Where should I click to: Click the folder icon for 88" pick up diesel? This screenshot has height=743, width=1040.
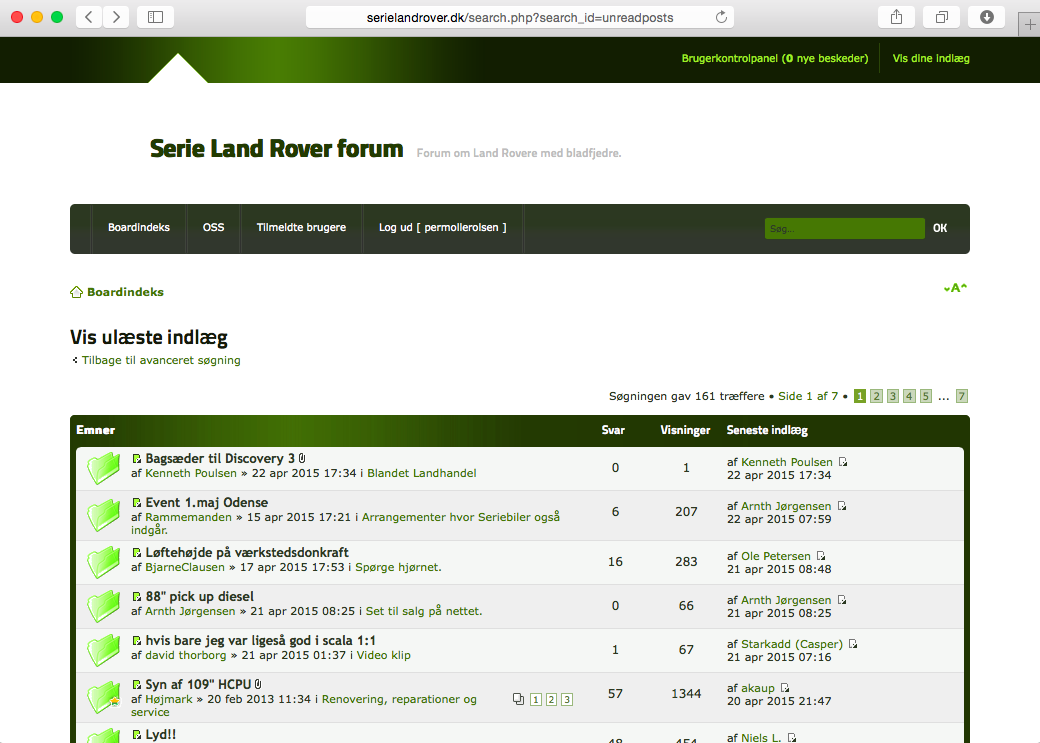click(103, 606)
